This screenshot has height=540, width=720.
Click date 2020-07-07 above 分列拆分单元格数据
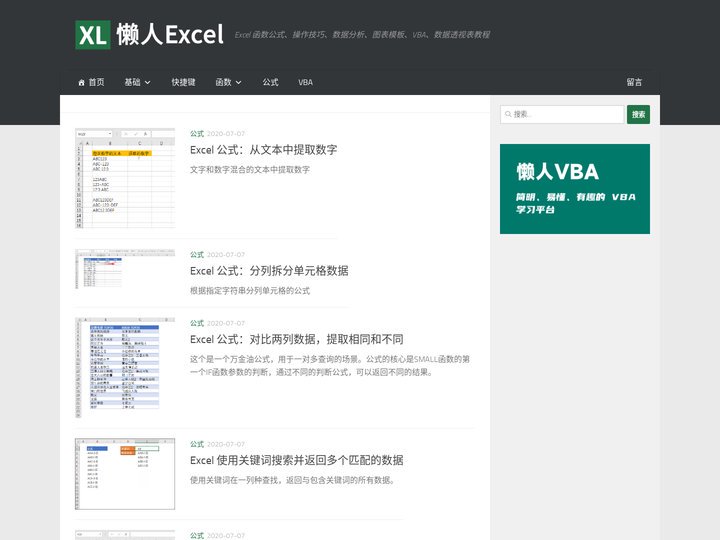pyautogui.click(x=226, y=254)
